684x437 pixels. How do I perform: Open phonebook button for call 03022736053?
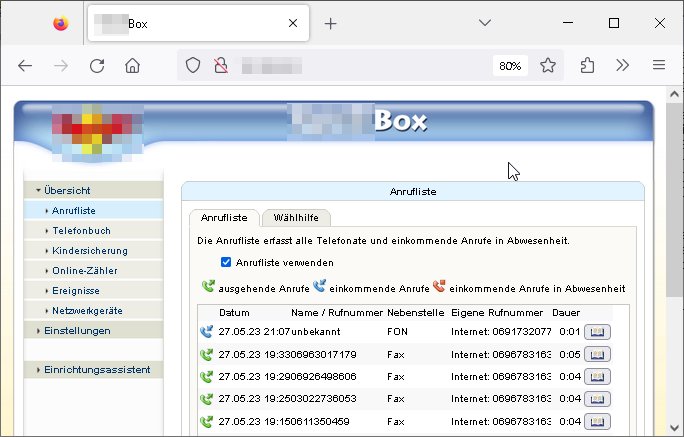coord(597,399)
